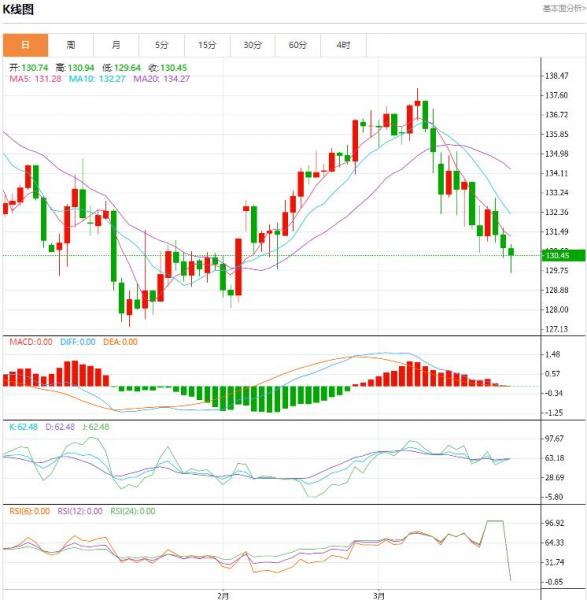Click the MACD indicator label

pos(31,342)
